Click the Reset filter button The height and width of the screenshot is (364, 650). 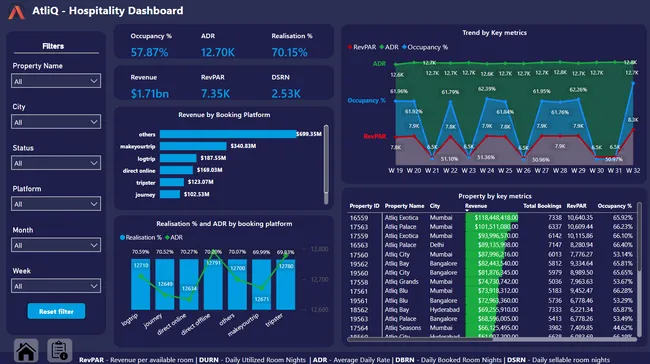[56, 311]
